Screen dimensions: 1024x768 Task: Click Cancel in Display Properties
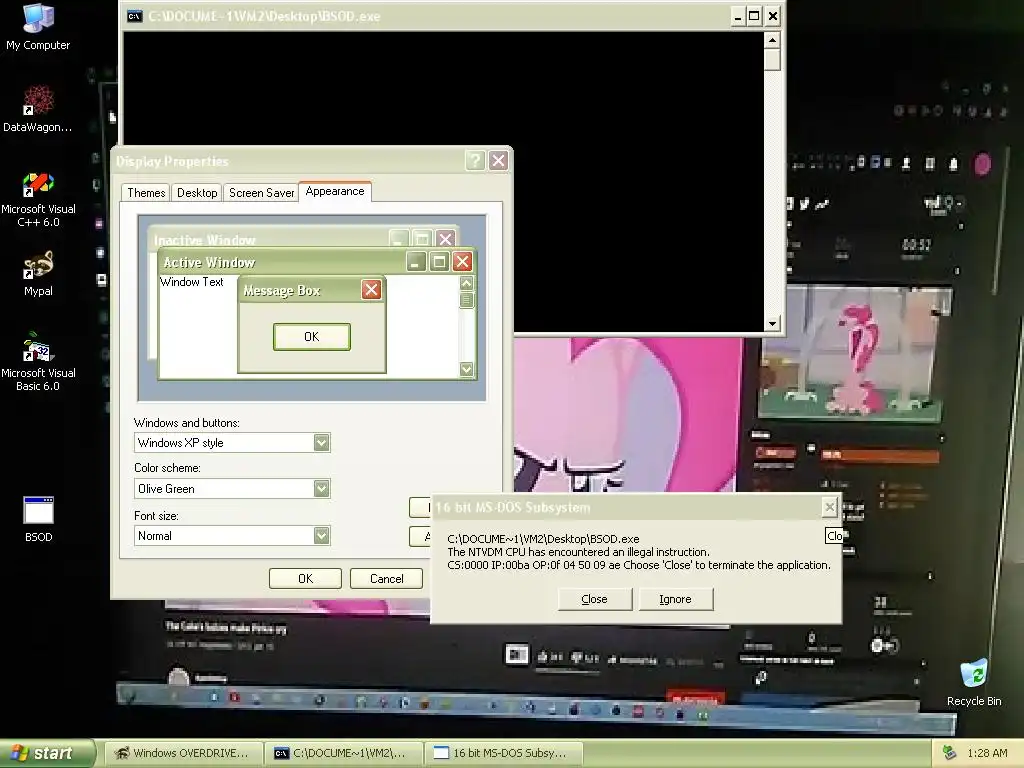pyautogui.click(x=387, y=579)
